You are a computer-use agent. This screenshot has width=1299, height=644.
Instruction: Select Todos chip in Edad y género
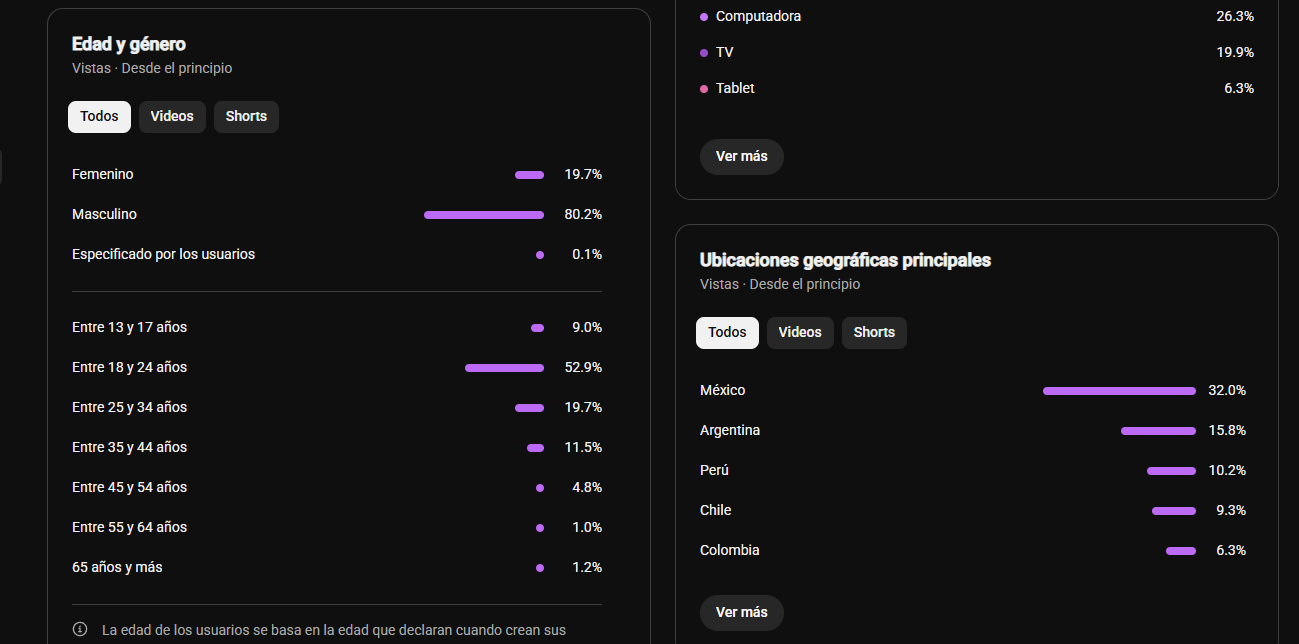99,116
